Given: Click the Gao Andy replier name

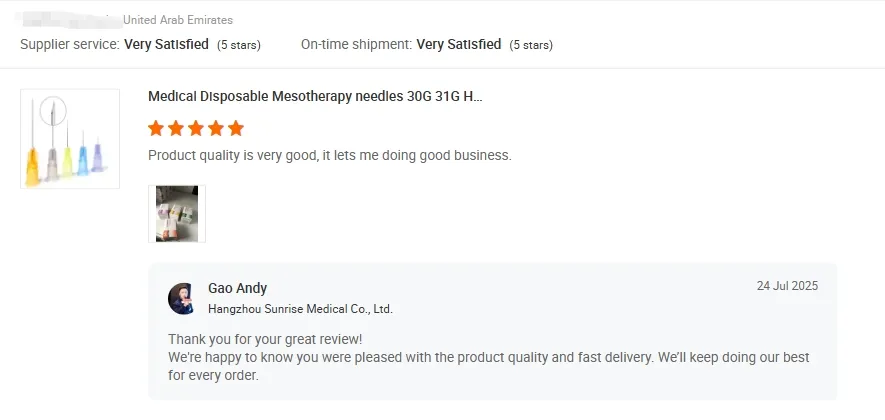Looking at the screenshot, I should click(237, 288).
